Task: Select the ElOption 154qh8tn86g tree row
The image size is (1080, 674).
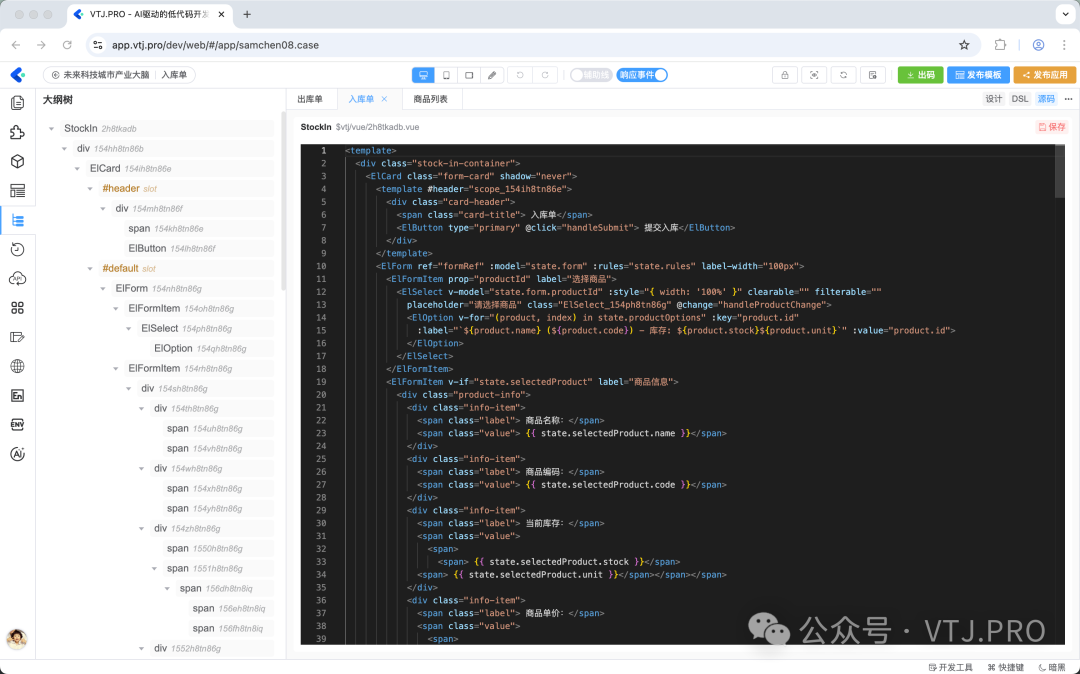Action: pos(212,348)
